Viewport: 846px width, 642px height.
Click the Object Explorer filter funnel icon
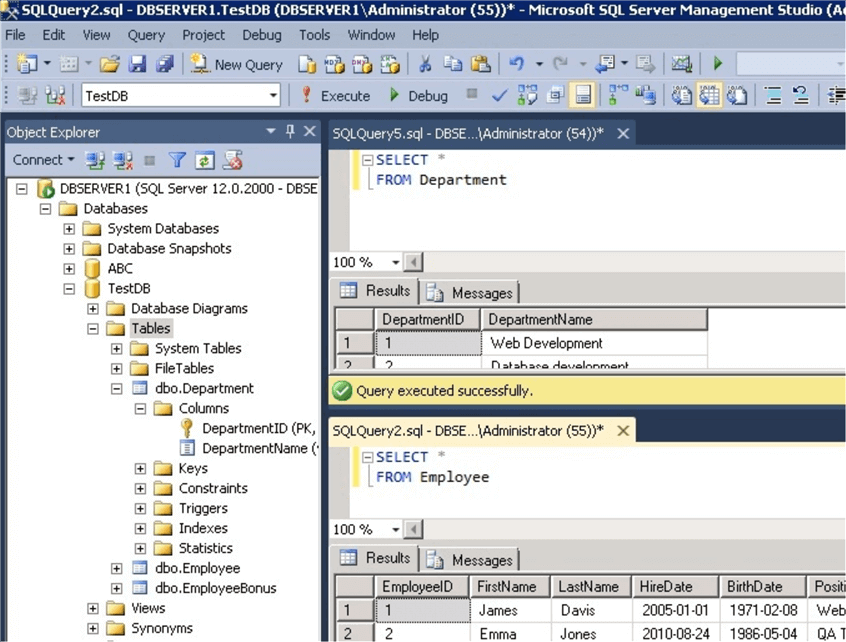tap(177, 160)
